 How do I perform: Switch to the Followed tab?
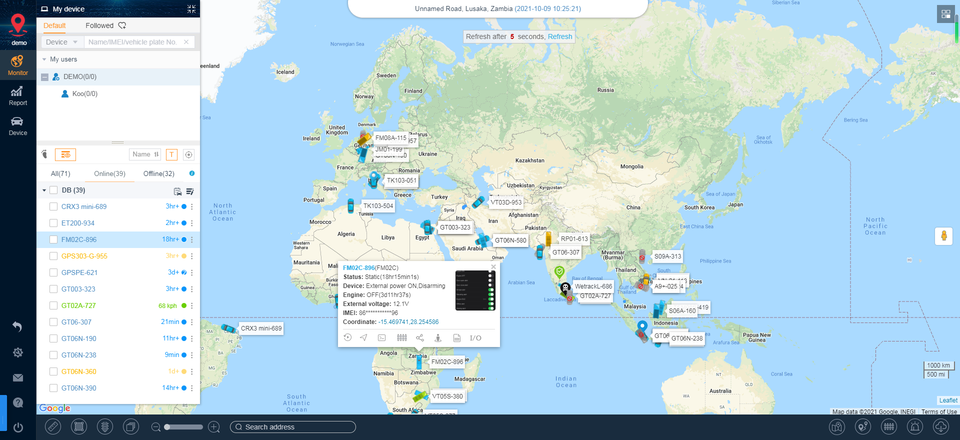105,26
